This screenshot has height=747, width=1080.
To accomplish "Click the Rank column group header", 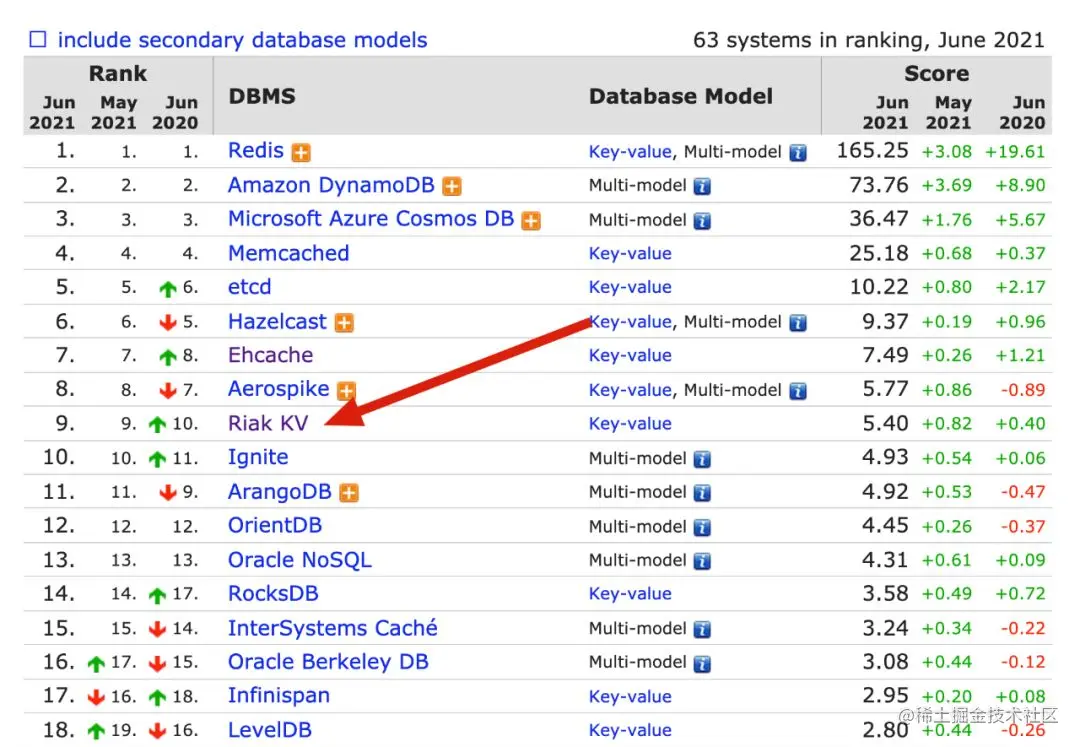I will coord(118,73).
